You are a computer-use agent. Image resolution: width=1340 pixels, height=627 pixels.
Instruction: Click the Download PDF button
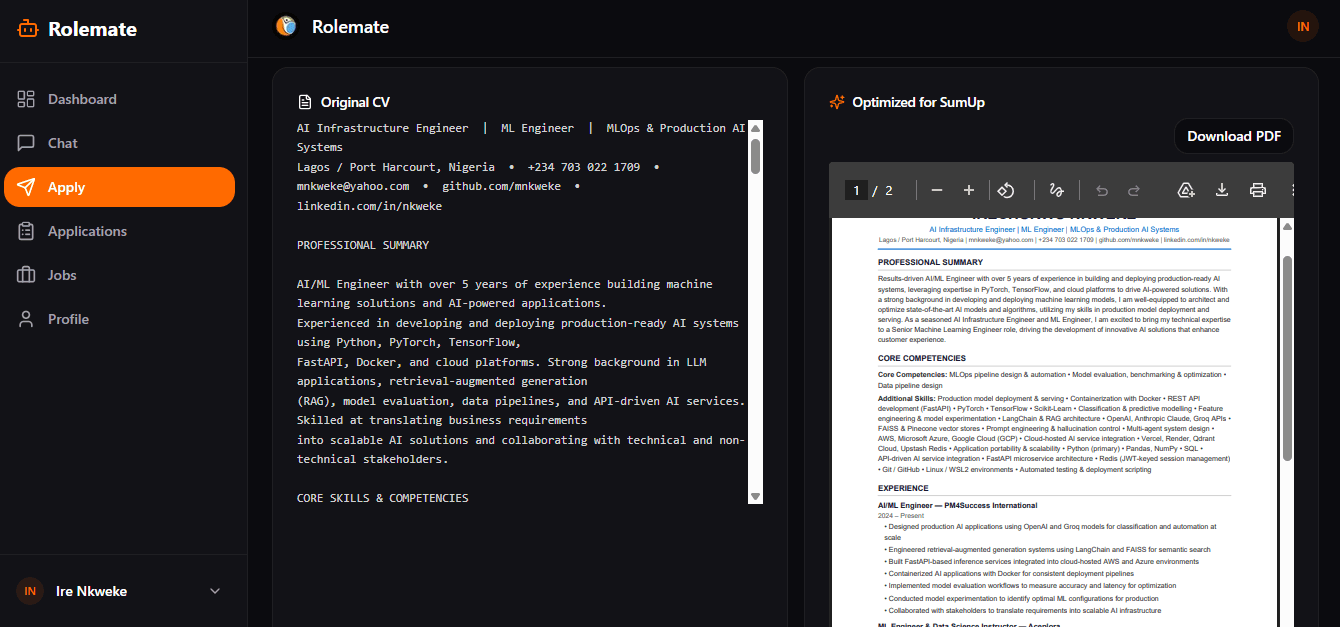tap(1233, 136)
